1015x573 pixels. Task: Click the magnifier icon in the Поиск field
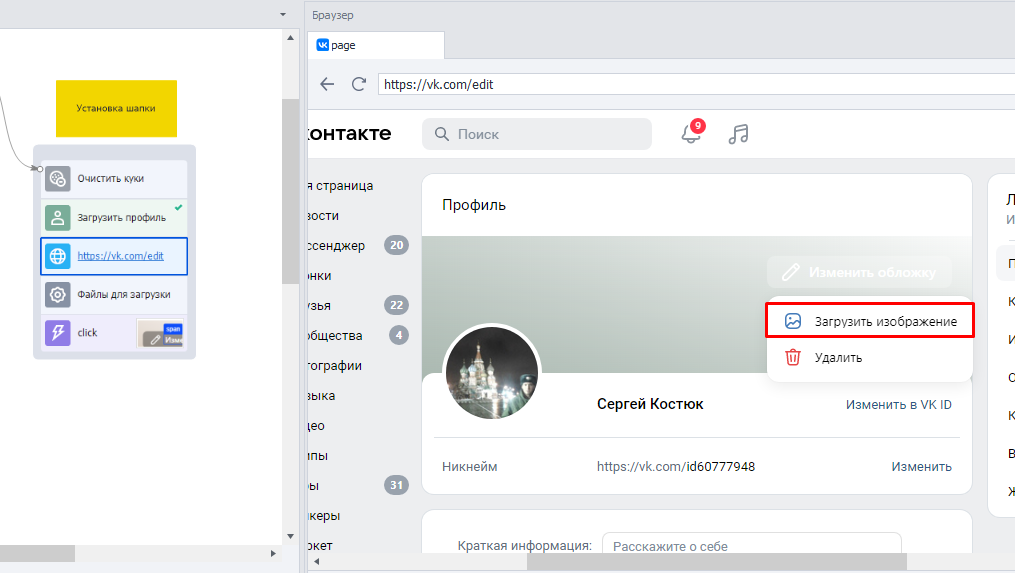(x=441, y=134)
